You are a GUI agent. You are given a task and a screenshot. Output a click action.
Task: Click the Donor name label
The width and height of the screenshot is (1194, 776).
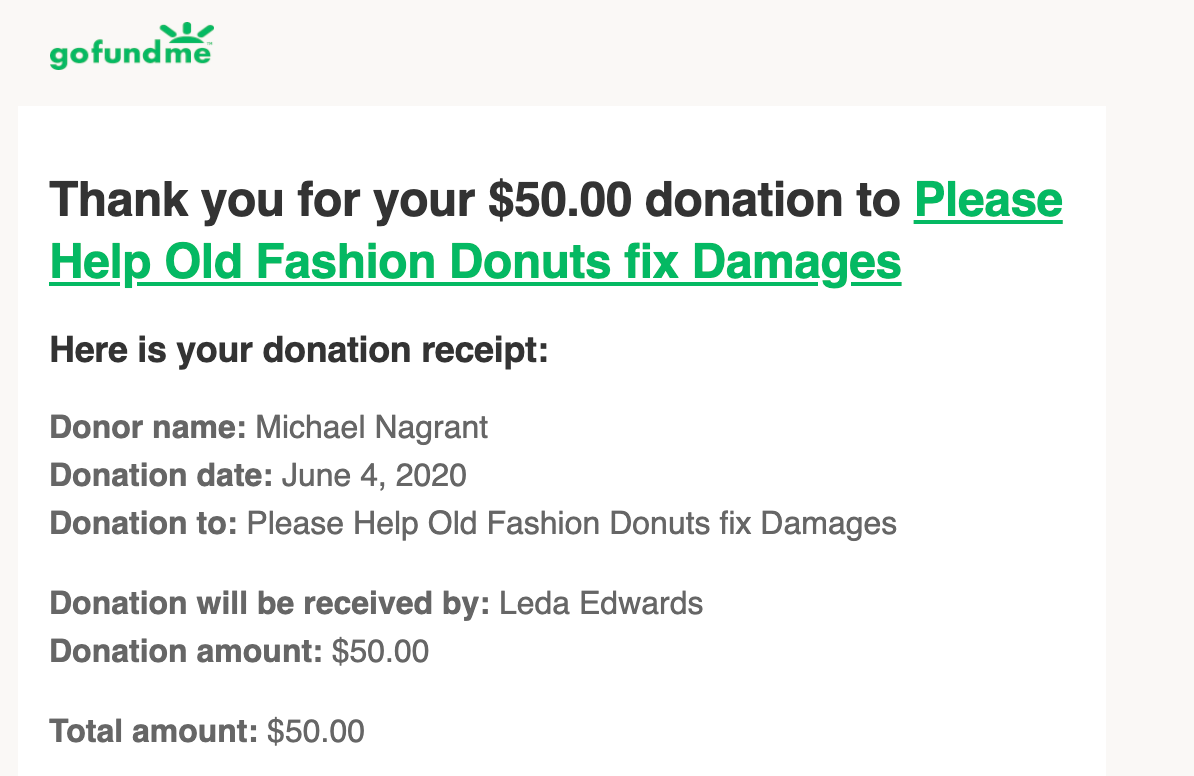(148, 427)
